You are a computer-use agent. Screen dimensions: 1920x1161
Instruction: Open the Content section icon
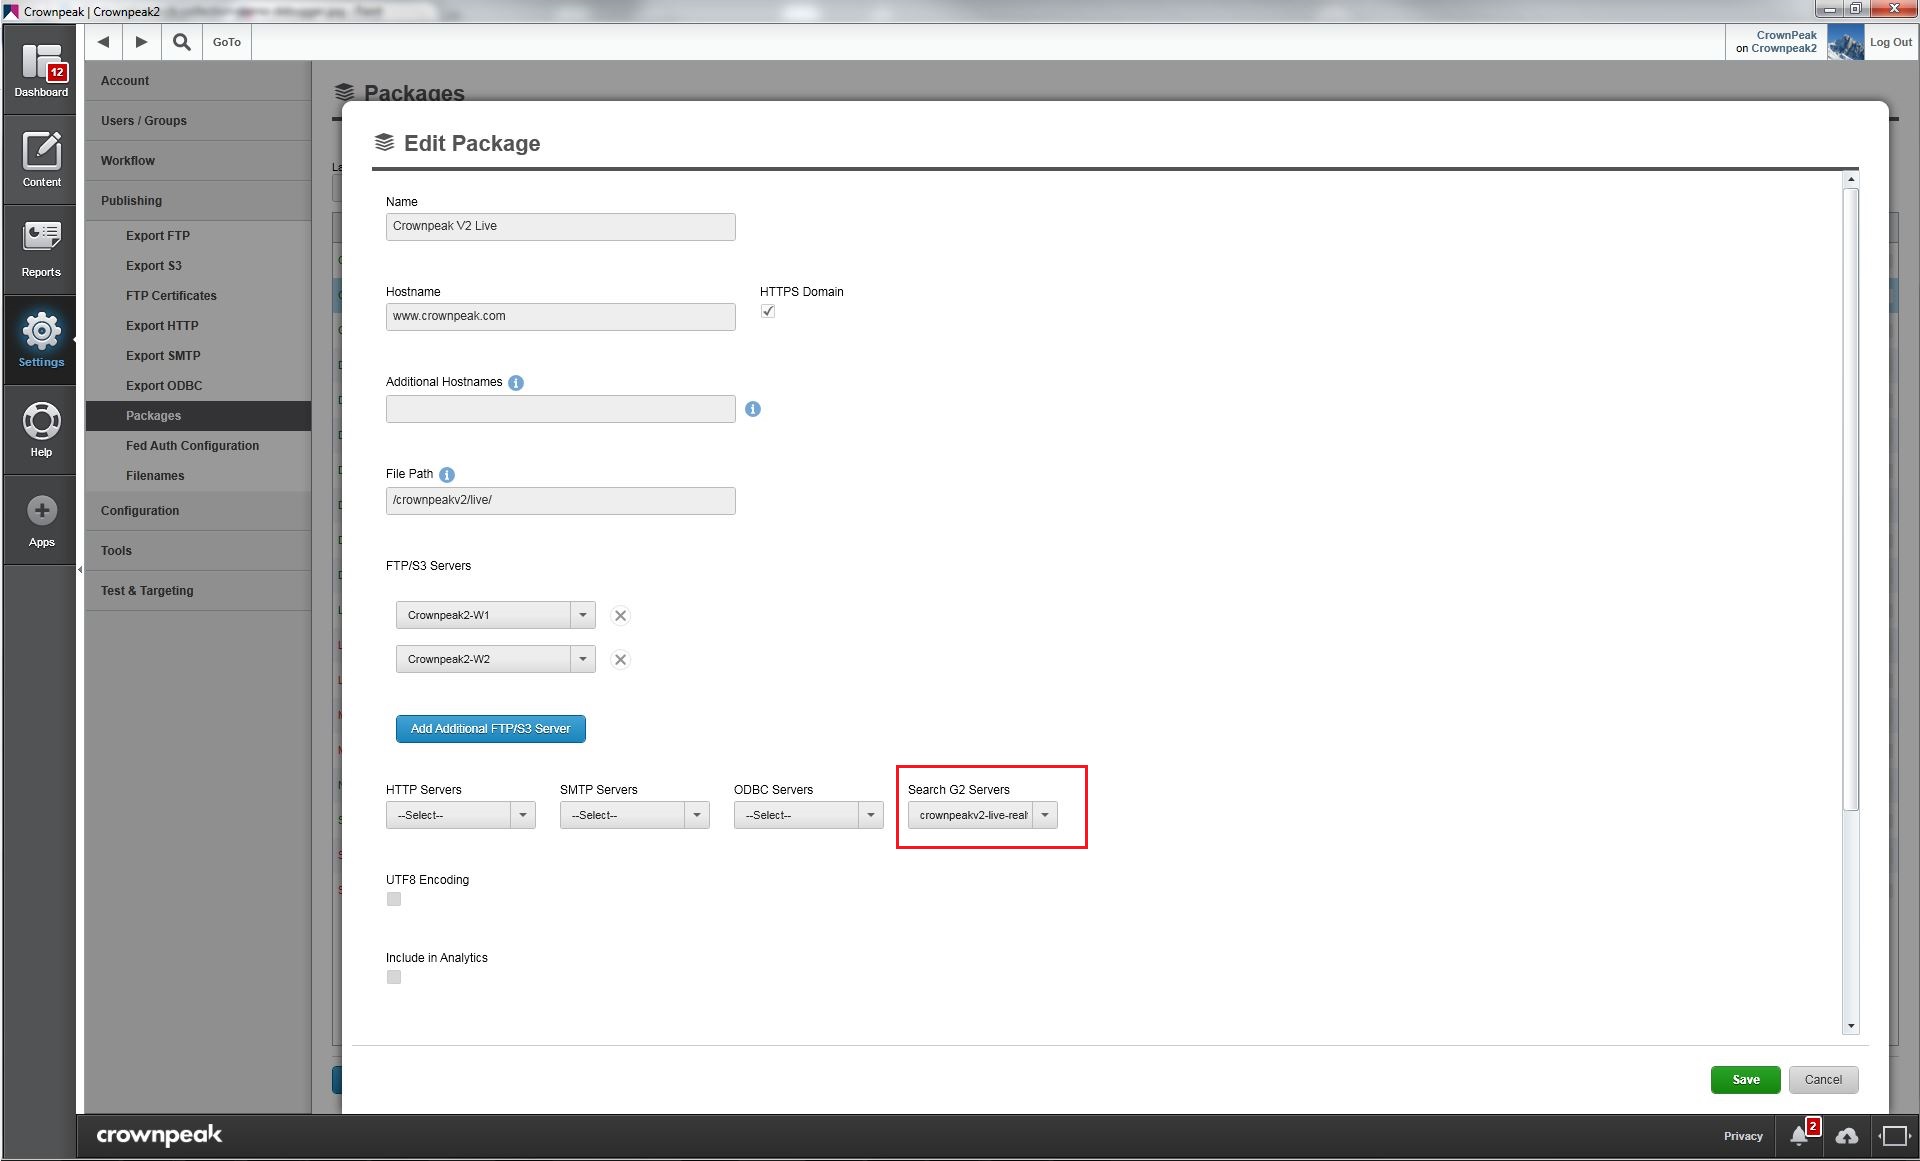click(x=41, y=151)
